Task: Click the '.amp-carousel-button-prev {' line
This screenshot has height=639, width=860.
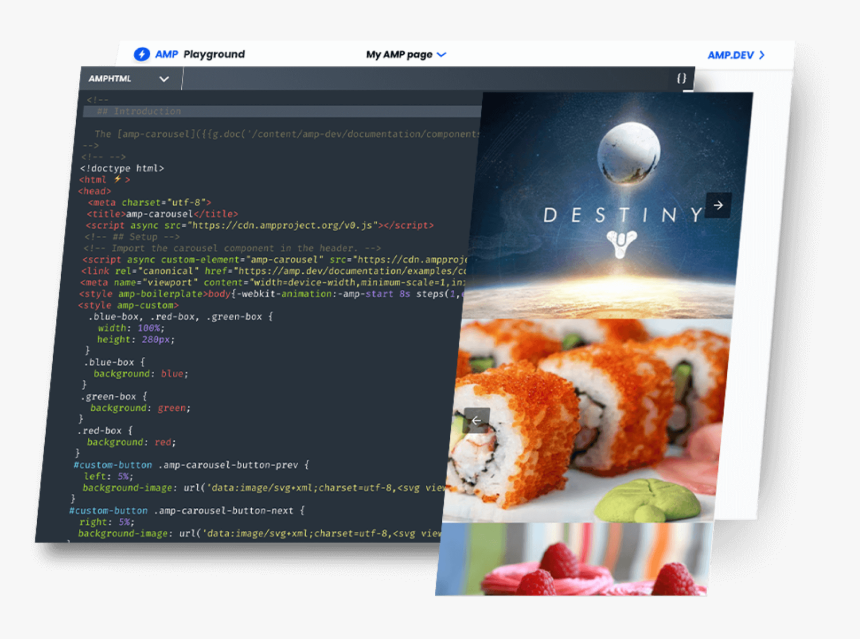Action: (x=191, y=465)
